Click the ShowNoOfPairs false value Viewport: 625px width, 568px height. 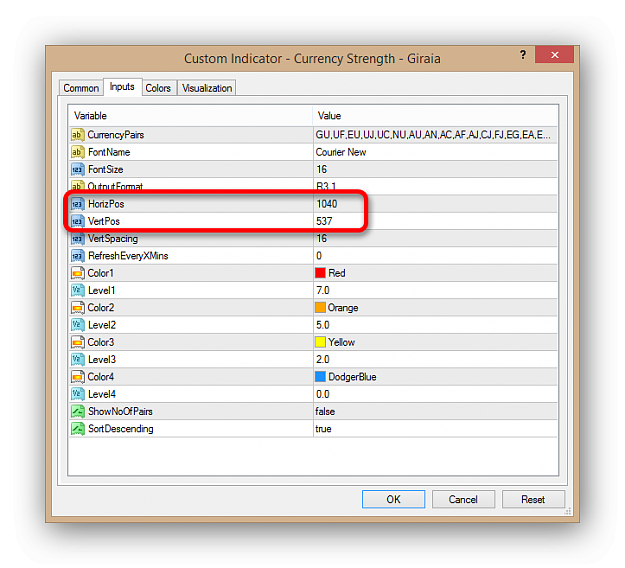pyautogui.click(x=325, y=411)
